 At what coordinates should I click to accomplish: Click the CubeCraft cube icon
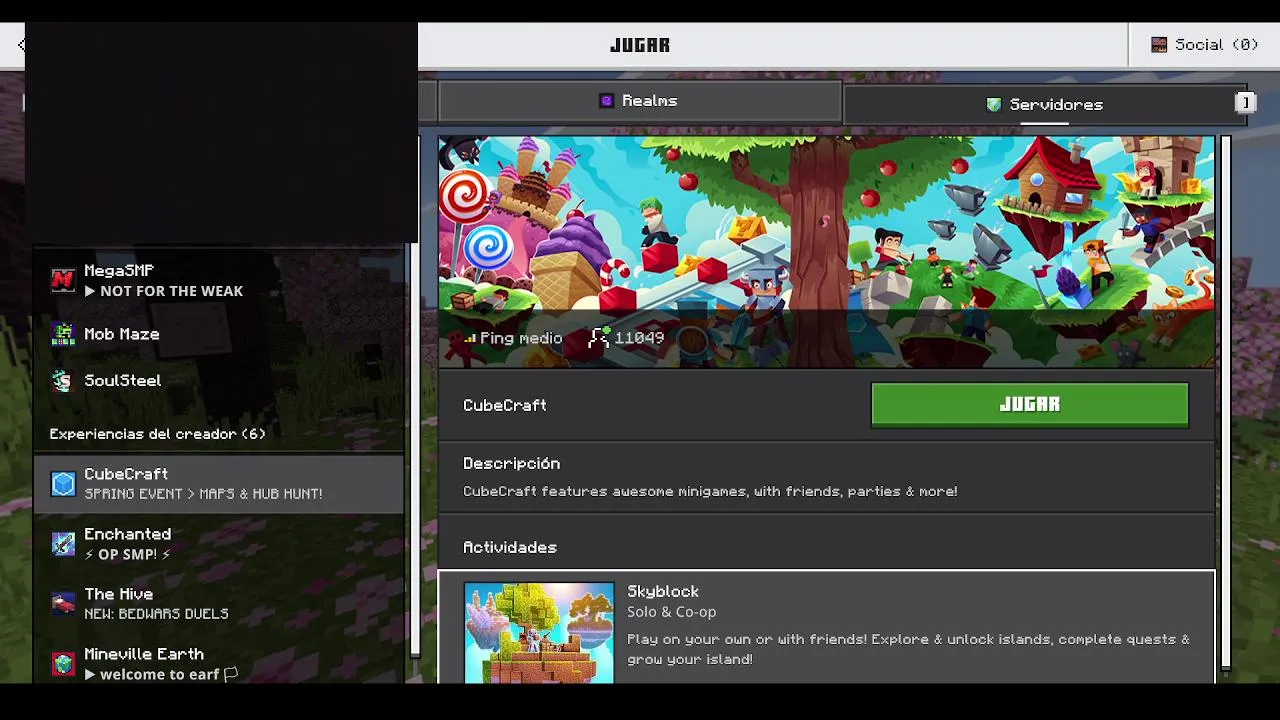[63, 484]
